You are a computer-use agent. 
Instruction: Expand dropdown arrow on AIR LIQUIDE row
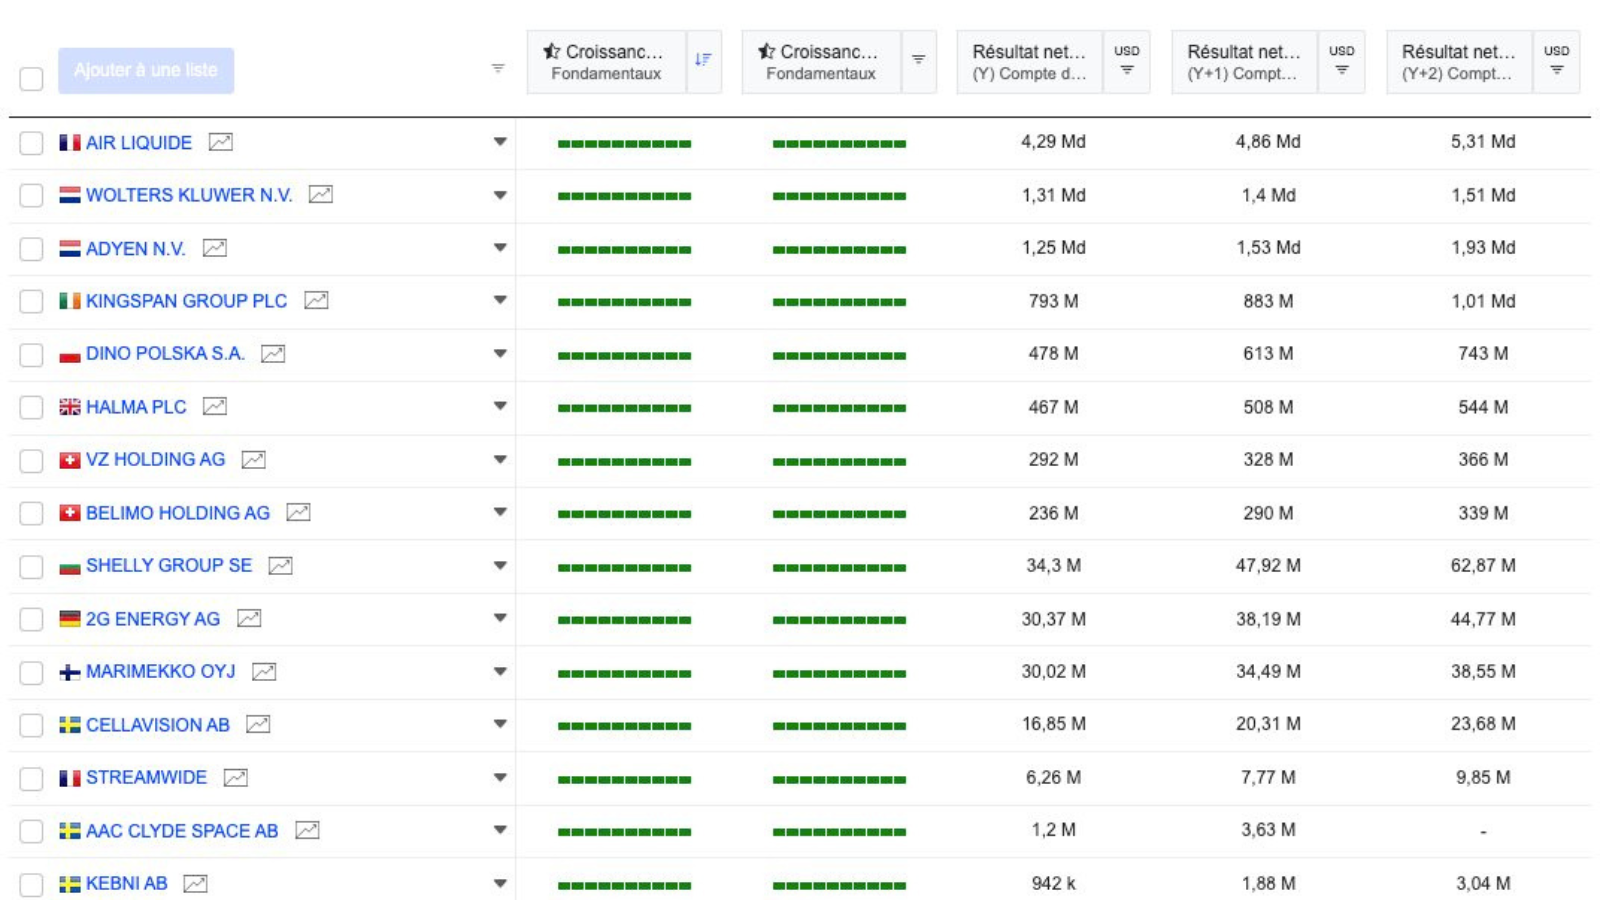(500, 142)
